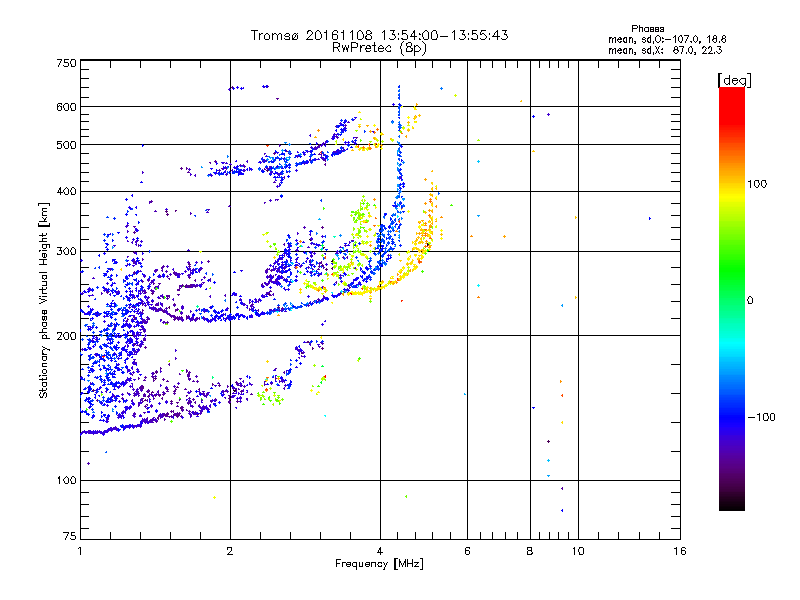Click the y-axis tick label '500'

[x=66, y=145]
